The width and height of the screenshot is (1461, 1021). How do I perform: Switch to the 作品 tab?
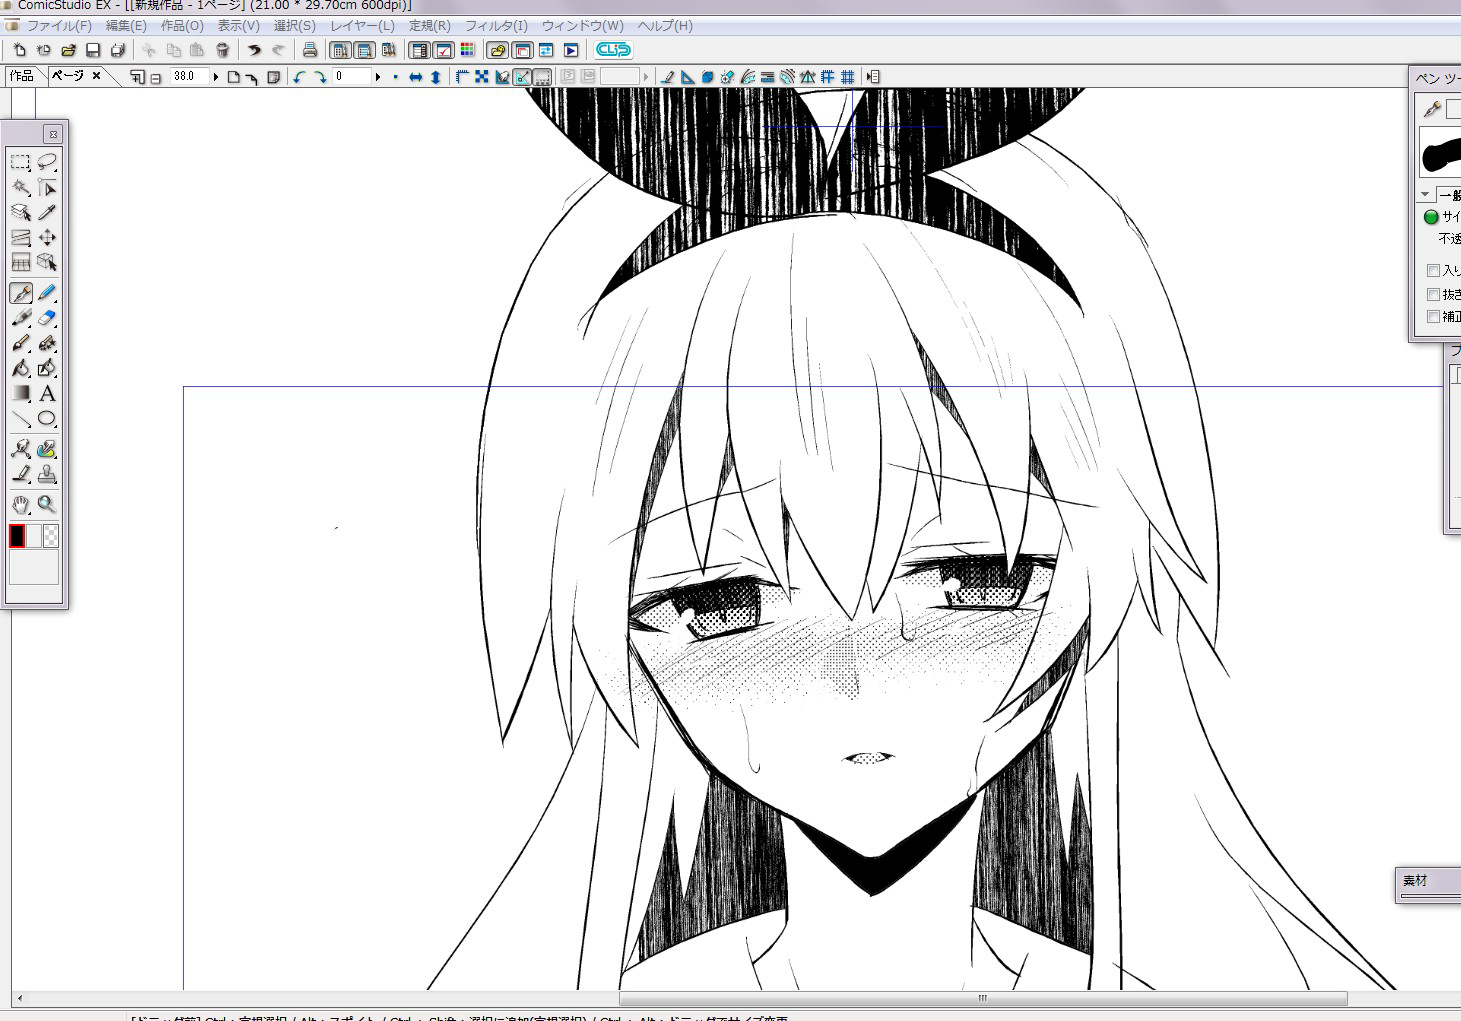click(22, 76)
